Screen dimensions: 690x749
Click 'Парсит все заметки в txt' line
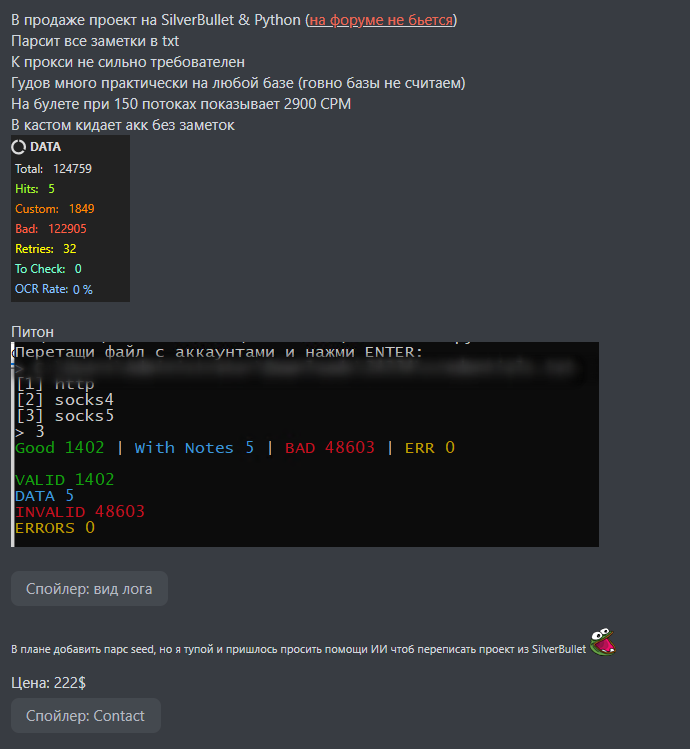coord(95,41)
